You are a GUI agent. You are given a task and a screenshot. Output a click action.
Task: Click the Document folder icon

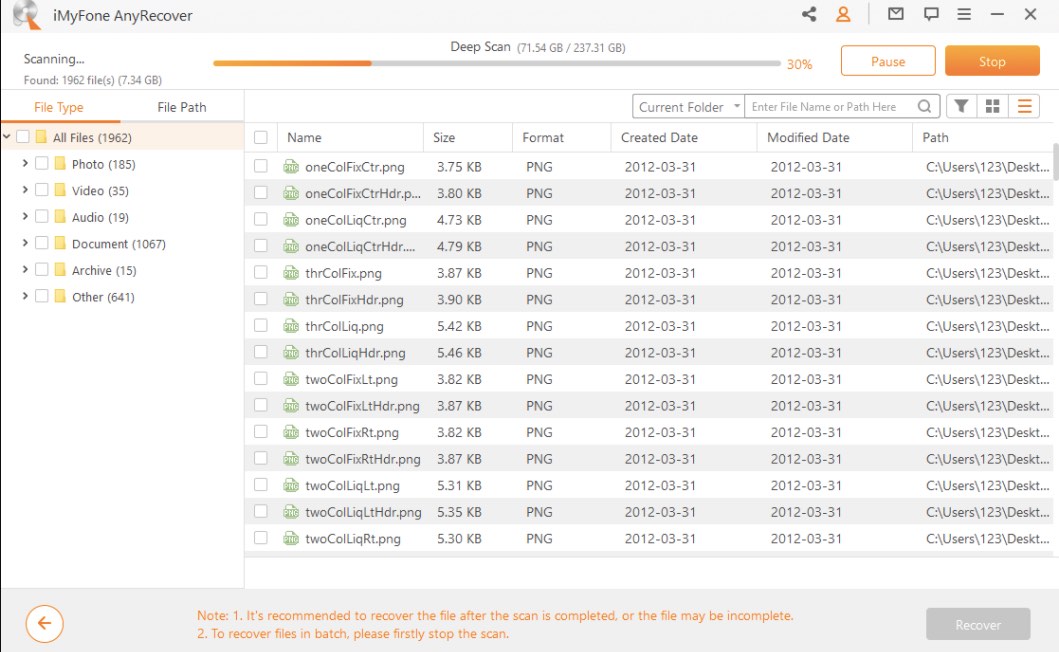60,243
